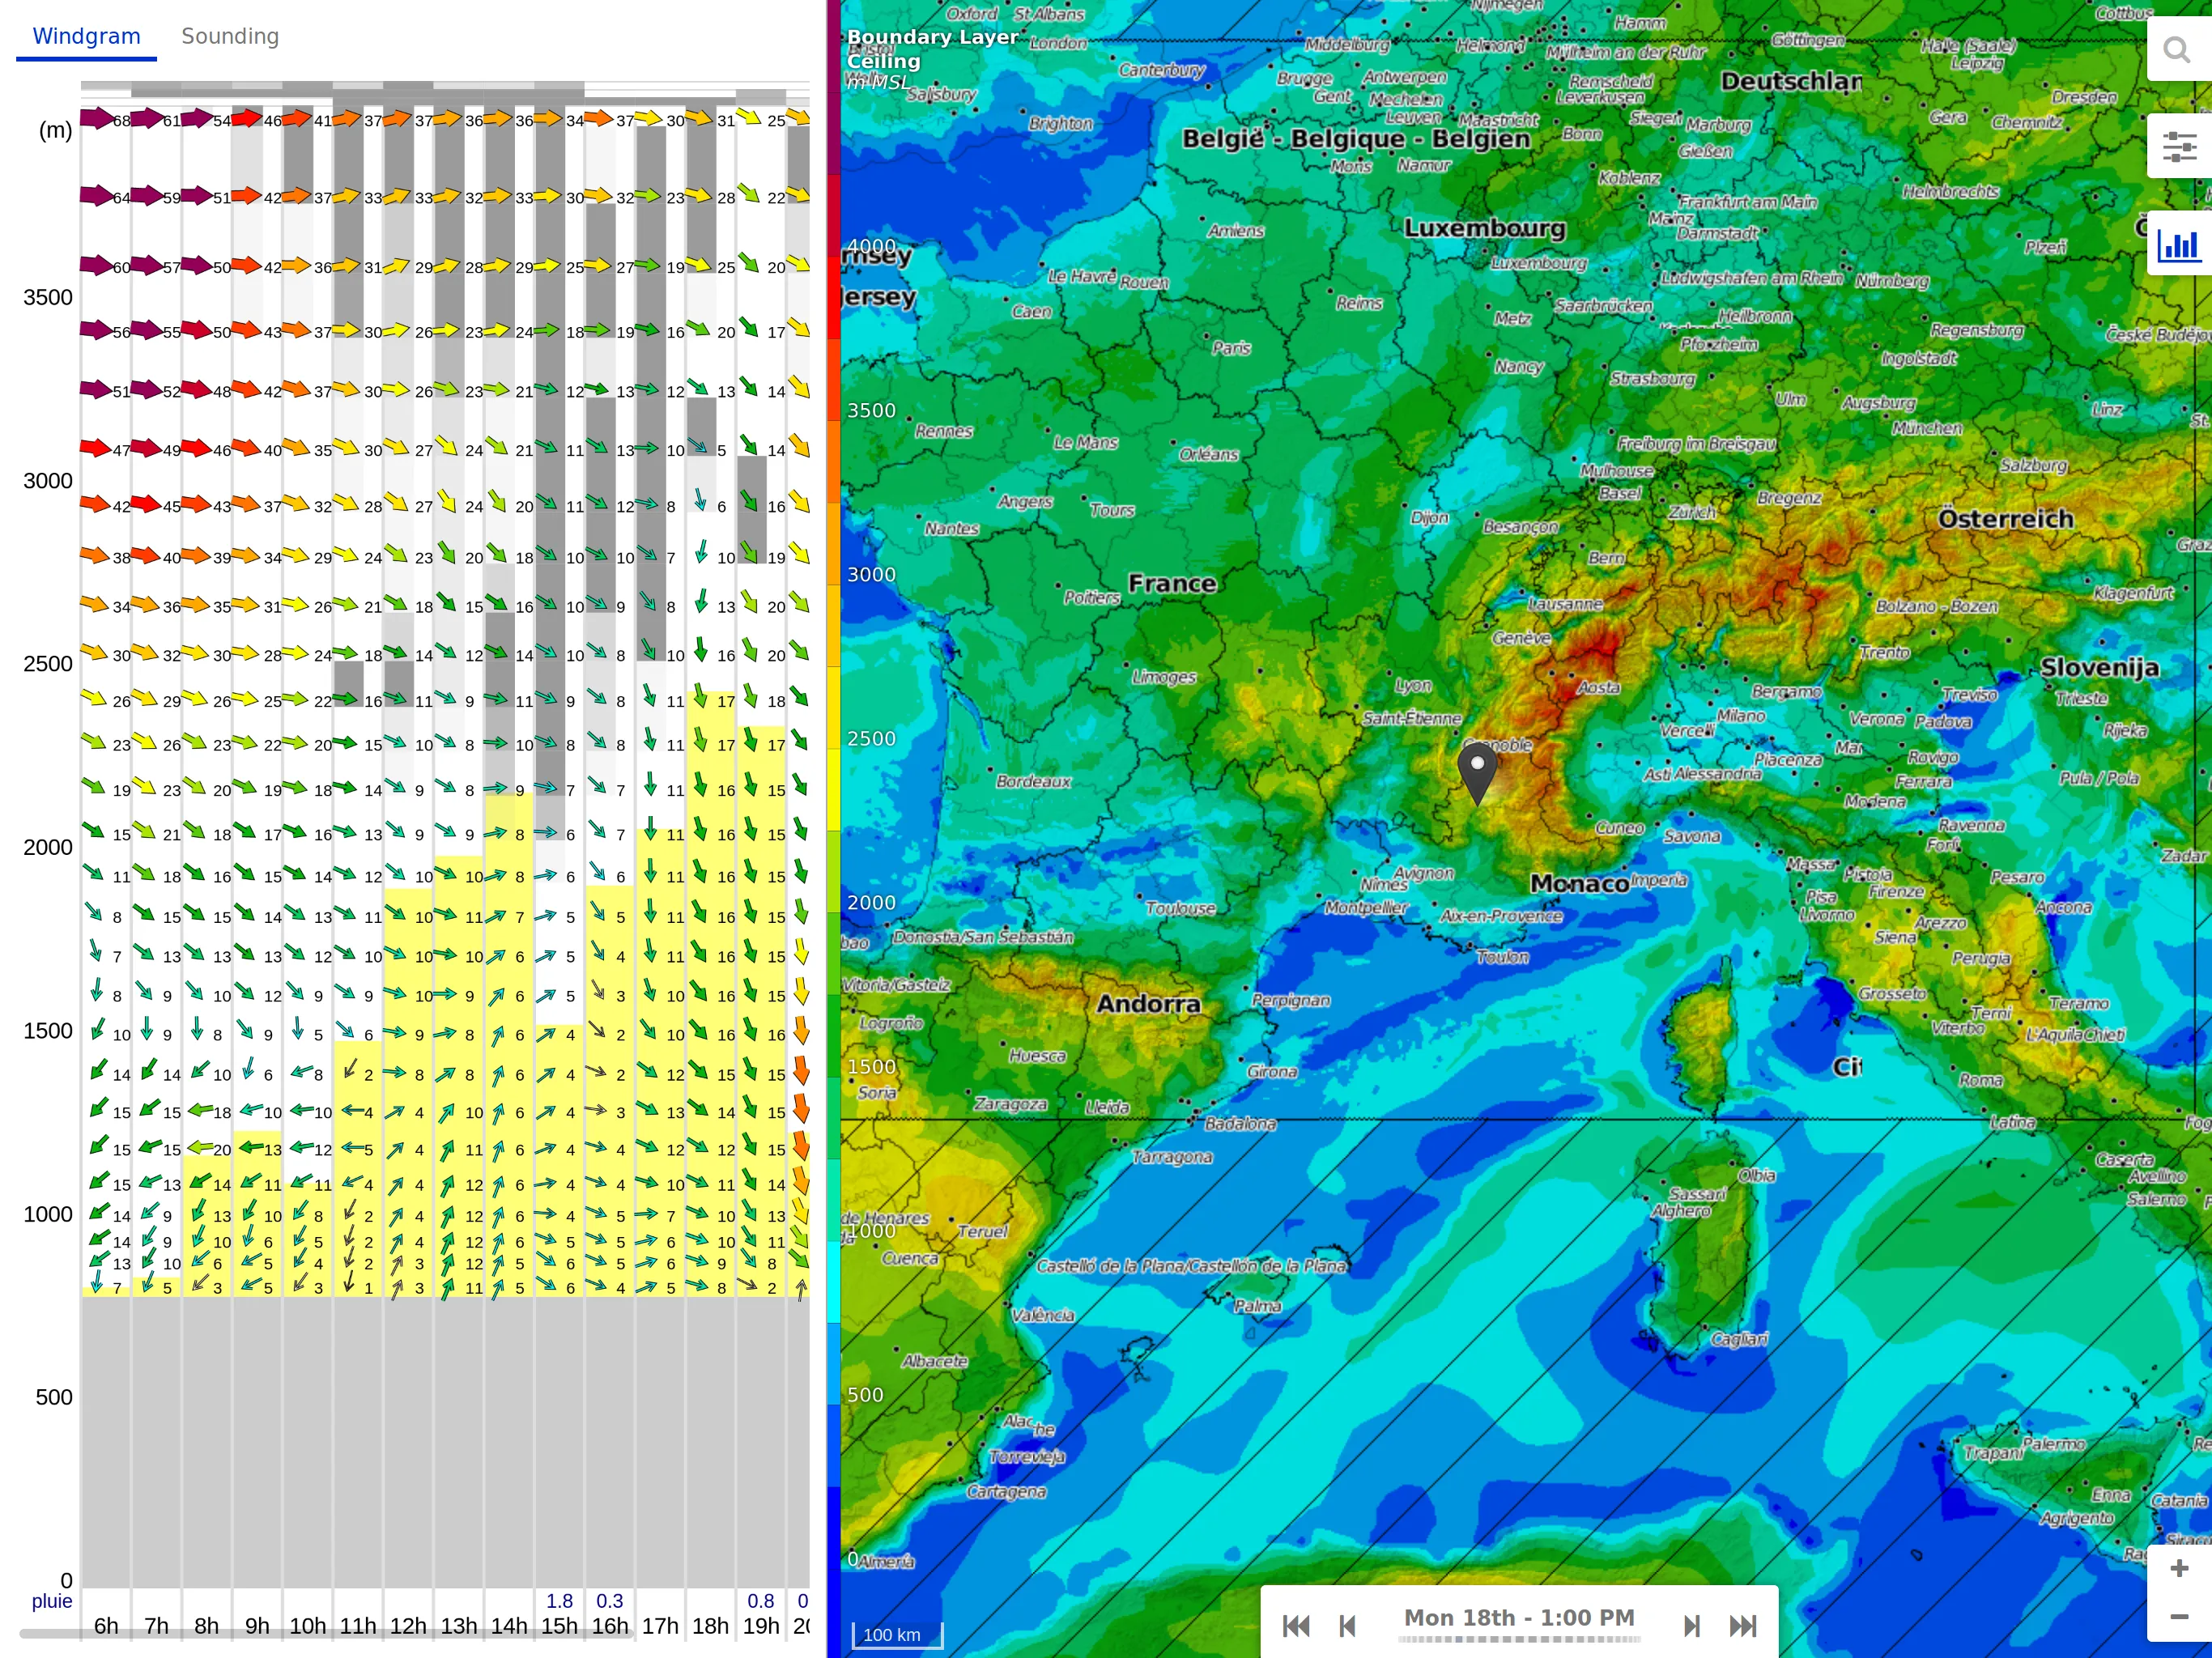2212x1658 pixels.
Task: Click the Slovenija label on map
Action: click(2099, 667)
